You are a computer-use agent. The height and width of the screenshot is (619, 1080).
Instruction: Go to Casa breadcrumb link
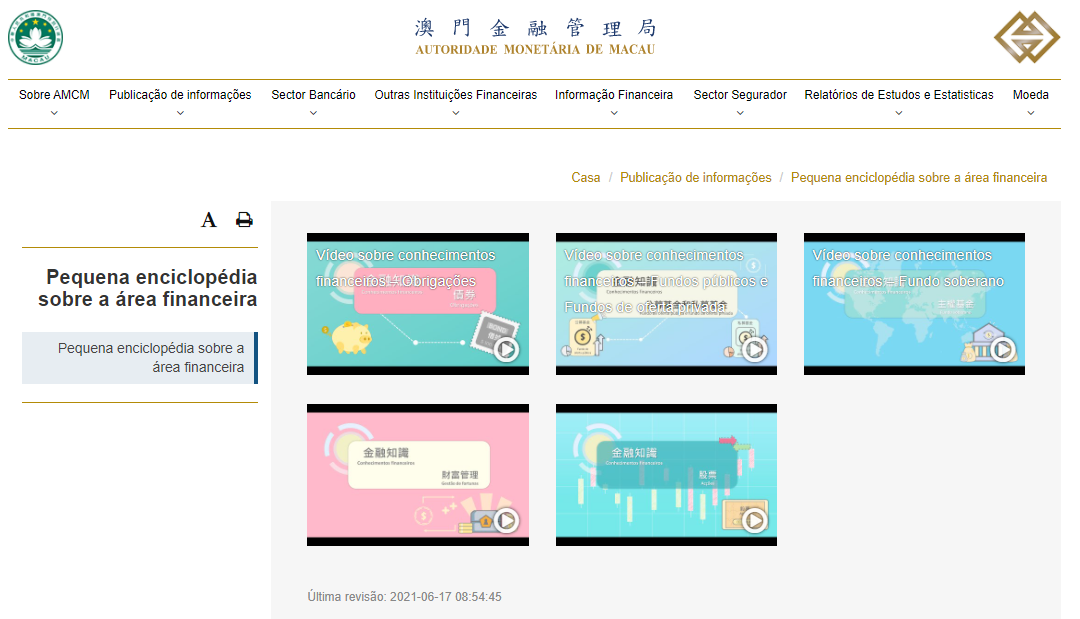585,177
